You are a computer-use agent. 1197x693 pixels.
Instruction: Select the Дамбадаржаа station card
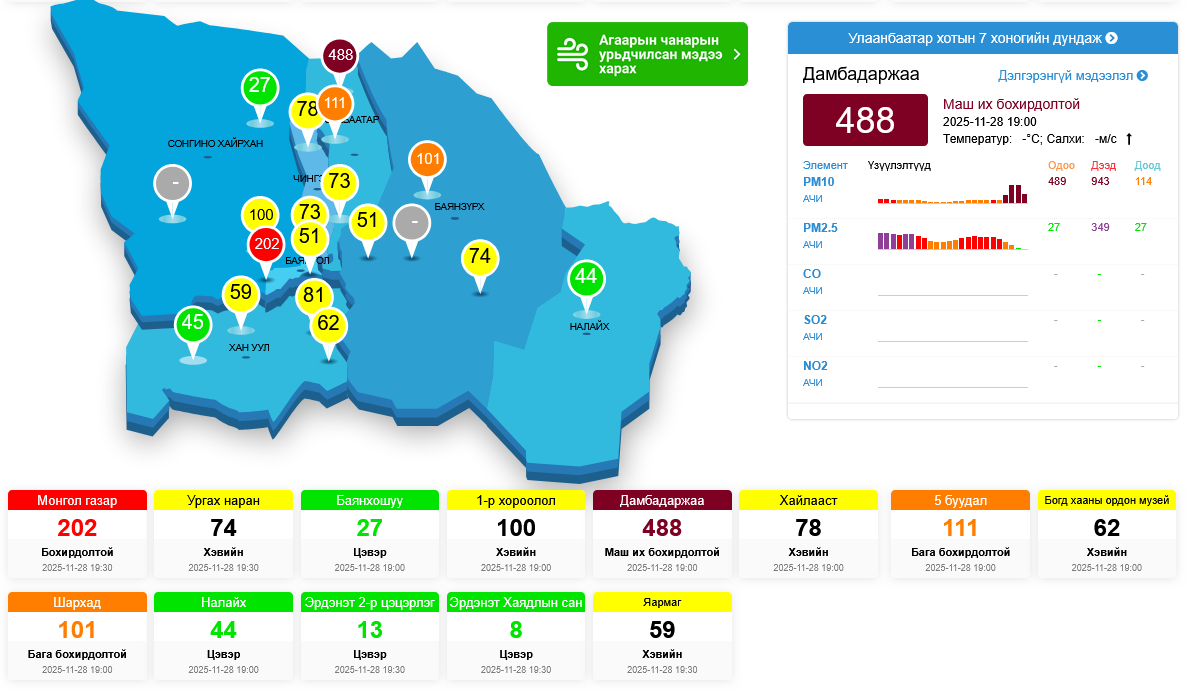pyautogui.click(x=662, y=534)
